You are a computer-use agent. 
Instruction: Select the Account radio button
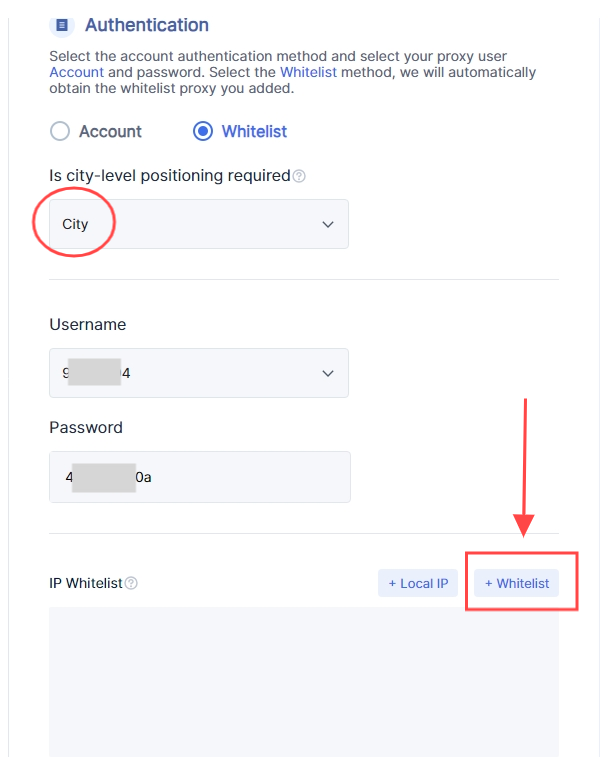point(60,131)
